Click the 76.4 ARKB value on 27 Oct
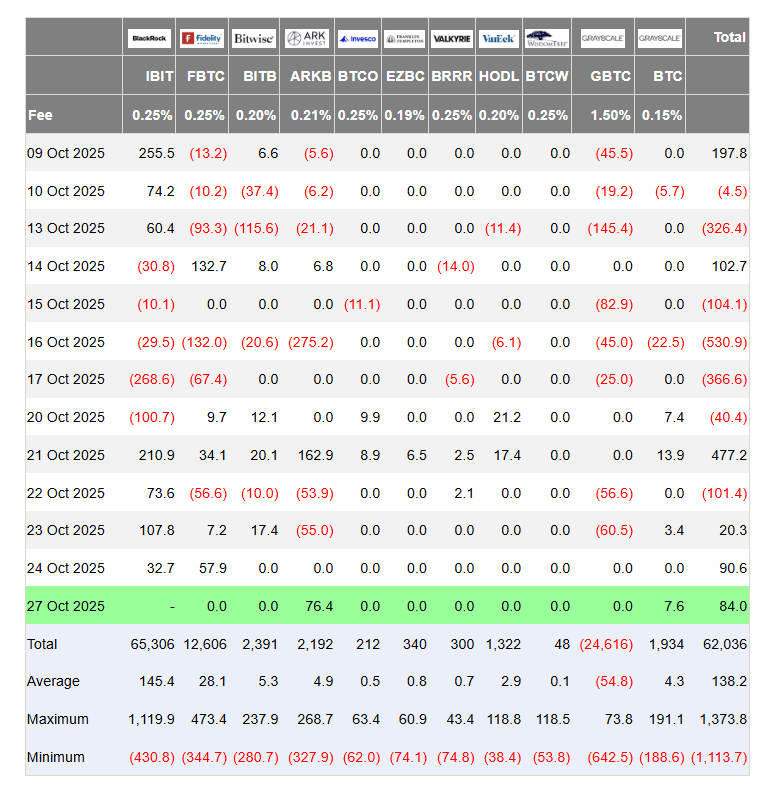This screenshot has width=781, height=801. click(x=319, y=606)
